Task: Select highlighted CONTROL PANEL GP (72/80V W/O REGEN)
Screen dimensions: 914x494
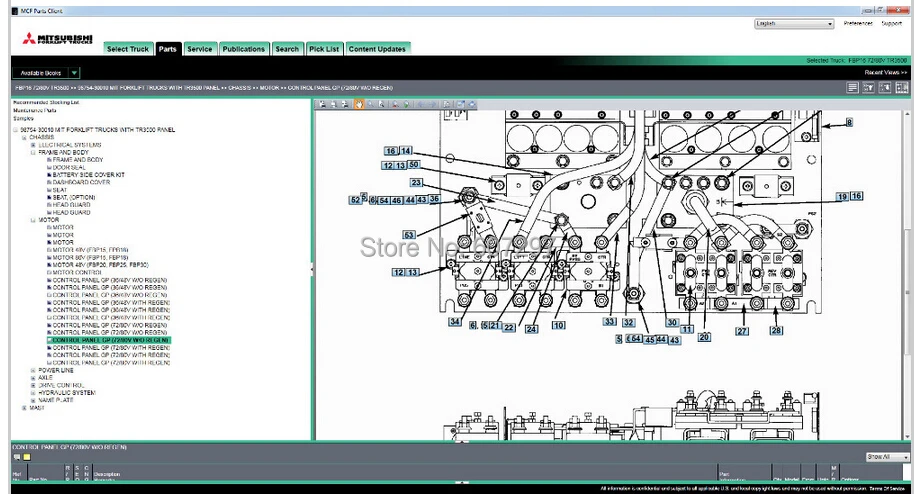Action: (x=111, y=340)
